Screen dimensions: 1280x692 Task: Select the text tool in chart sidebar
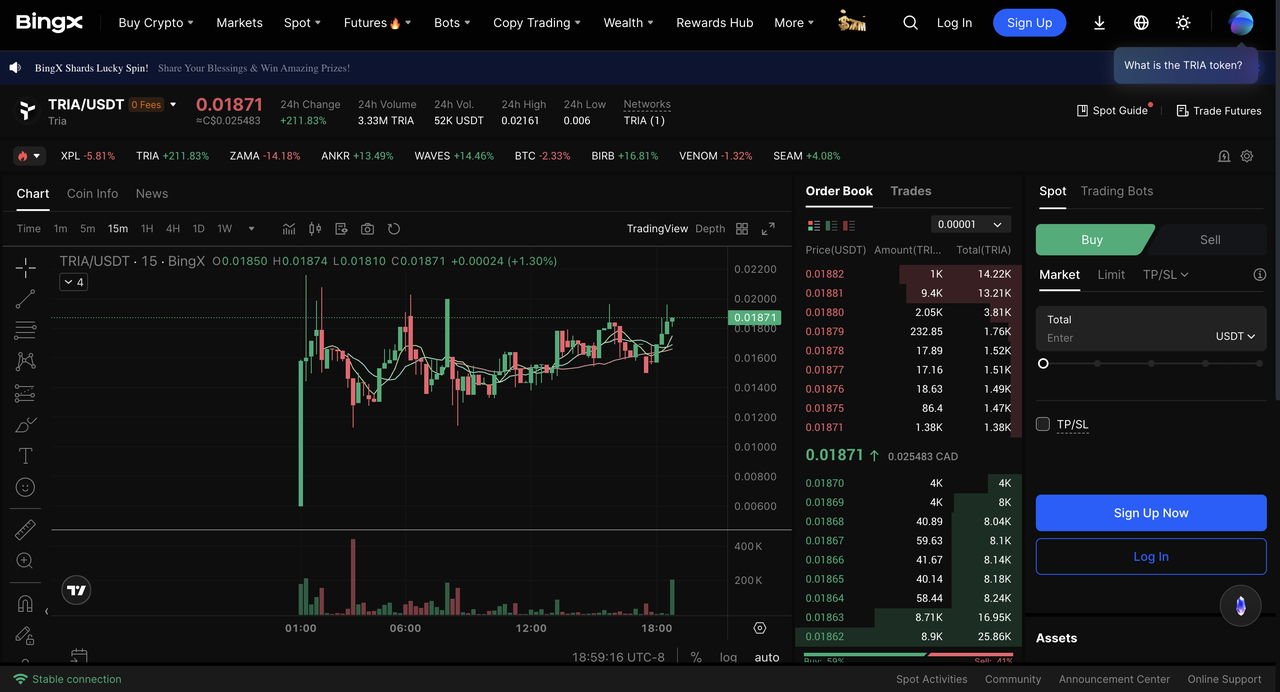pyautogui.click(x=26, y=456)
